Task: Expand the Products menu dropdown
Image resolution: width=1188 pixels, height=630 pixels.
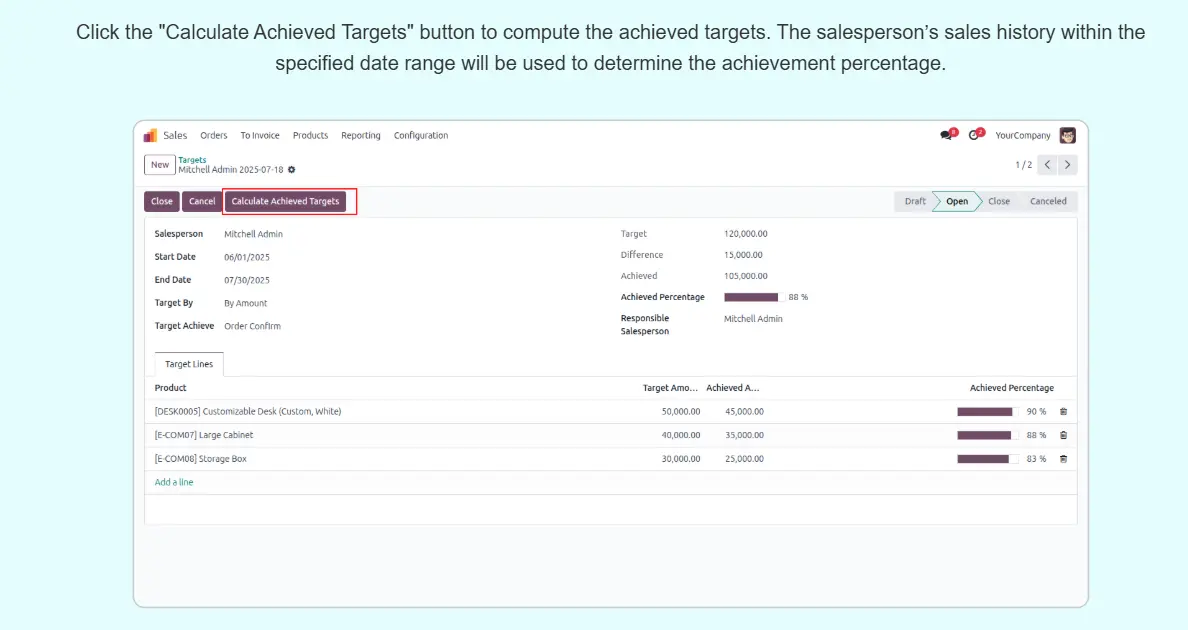Action: point(310,136)
